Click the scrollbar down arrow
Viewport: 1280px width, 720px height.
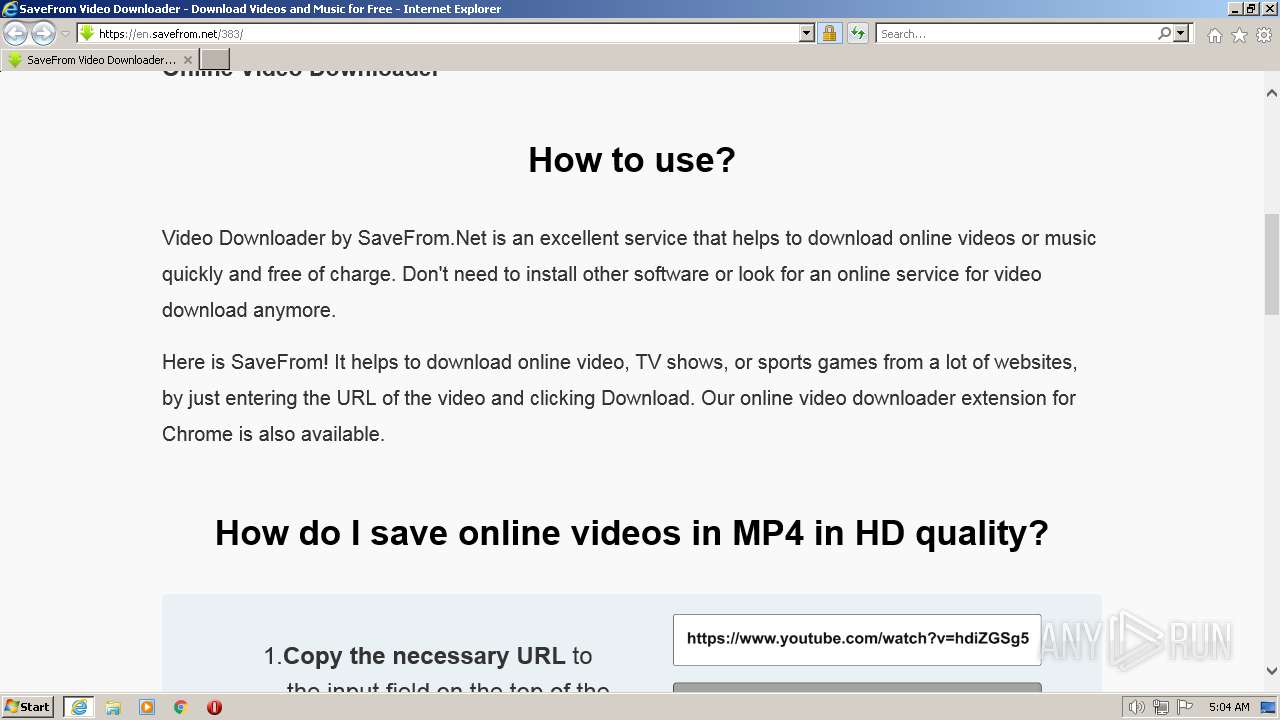(1272, 671)
